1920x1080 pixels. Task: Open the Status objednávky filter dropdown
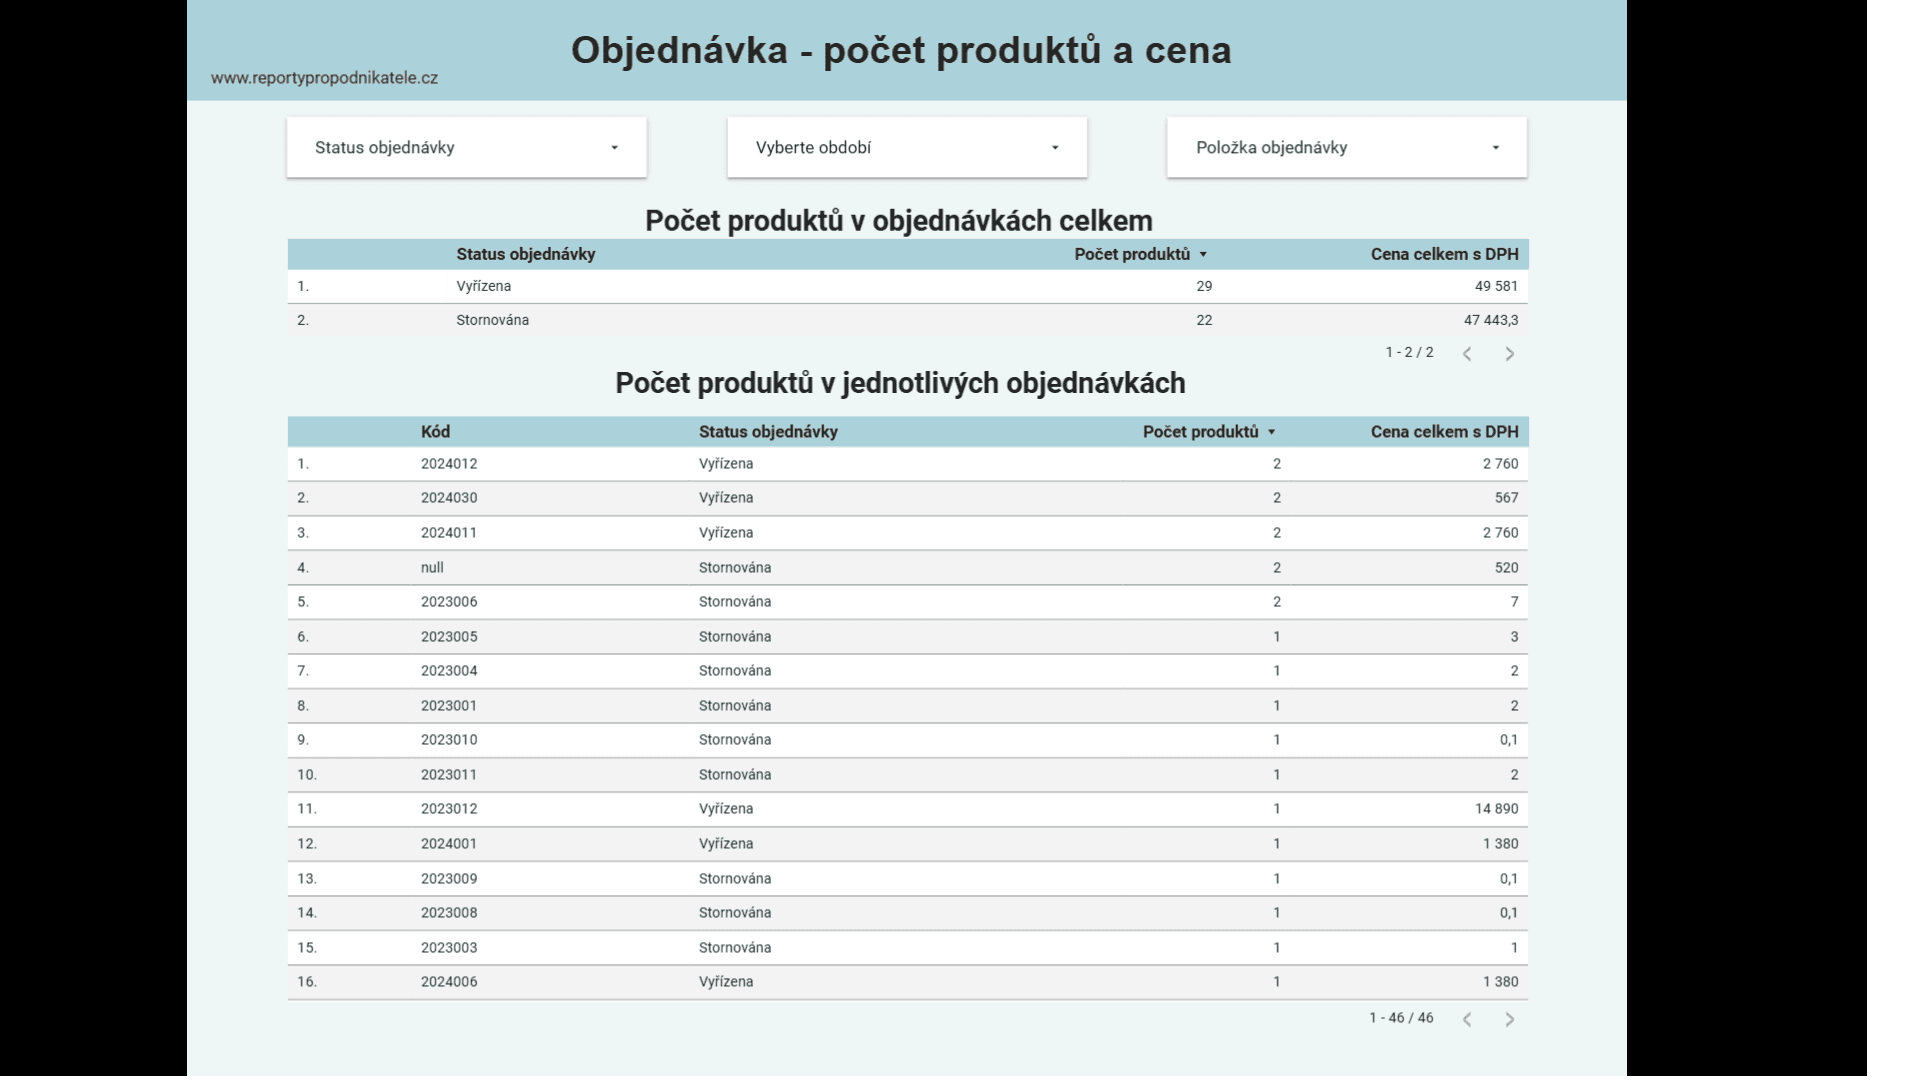tap(466, 147)
